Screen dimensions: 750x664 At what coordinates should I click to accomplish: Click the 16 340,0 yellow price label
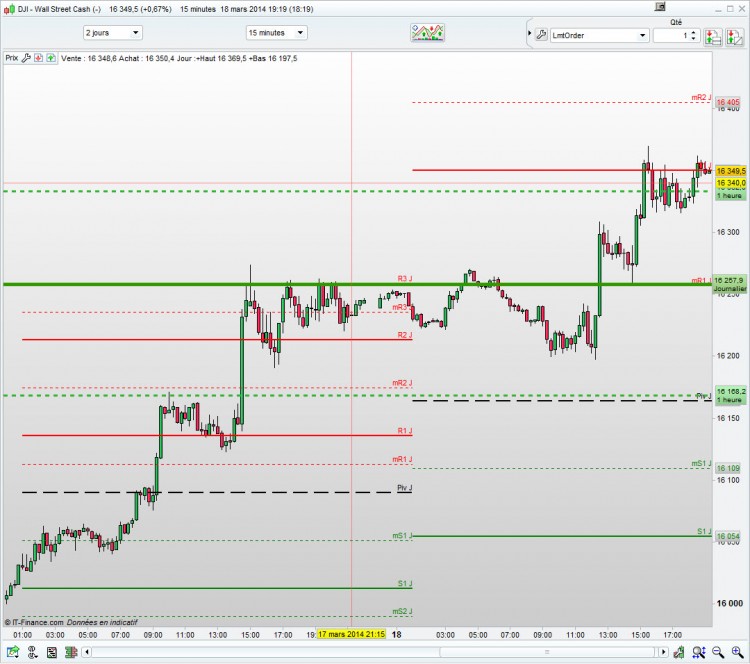730,183
